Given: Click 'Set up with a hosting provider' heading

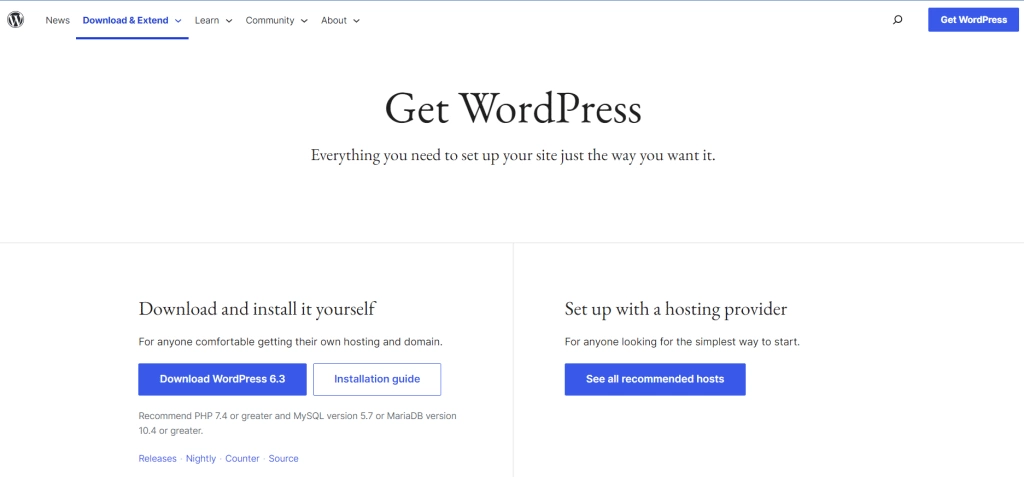Looking at the screenshot, I should point(676,308).
